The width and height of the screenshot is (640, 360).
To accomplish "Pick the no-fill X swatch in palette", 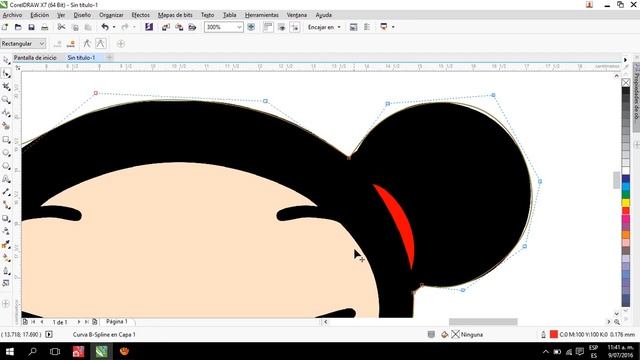I will 626,83.
